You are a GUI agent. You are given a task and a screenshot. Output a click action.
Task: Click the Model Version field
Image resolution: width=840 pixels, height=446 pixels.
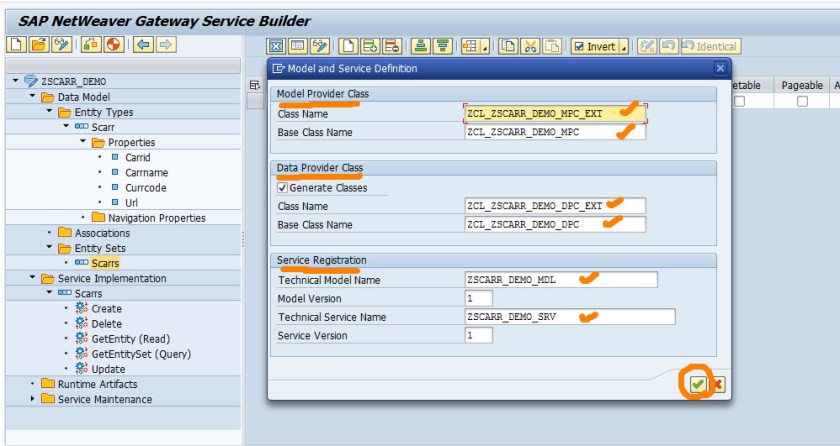click(478, 298)
